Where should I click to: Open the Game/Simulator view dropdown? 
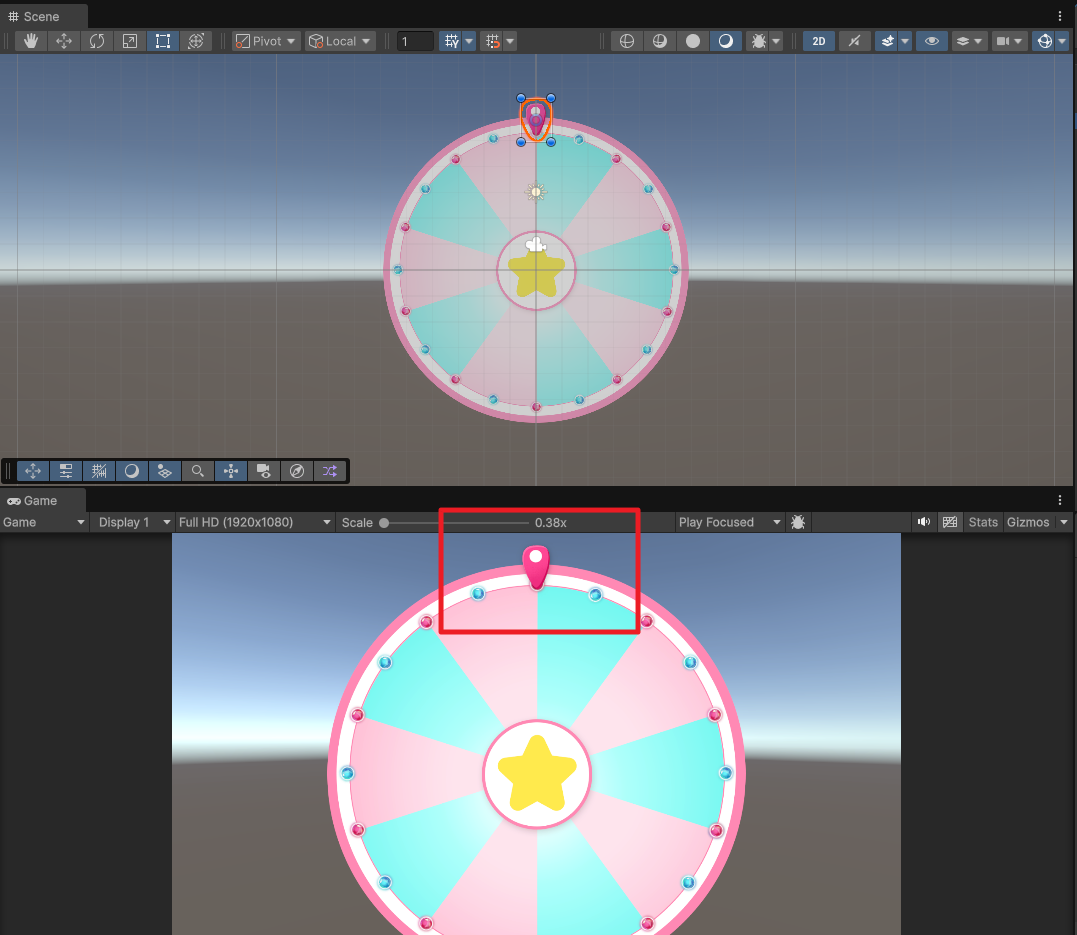pyautogui.click(x=44, y=522)
